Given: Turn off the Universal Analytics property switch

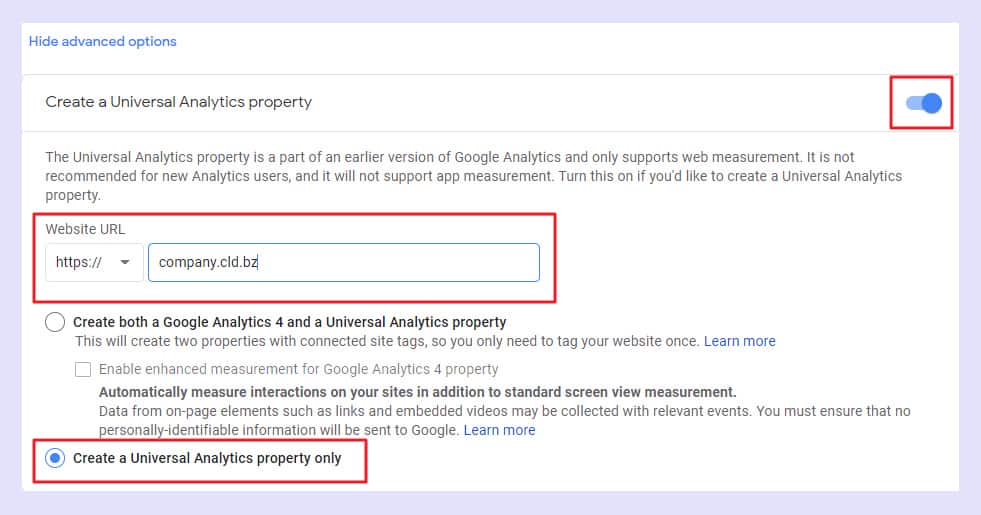Looking at the screenshot, I should (x=923, y=103).
